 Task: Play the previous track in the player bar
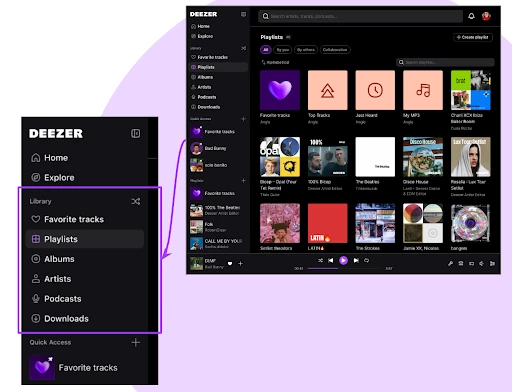330,260
